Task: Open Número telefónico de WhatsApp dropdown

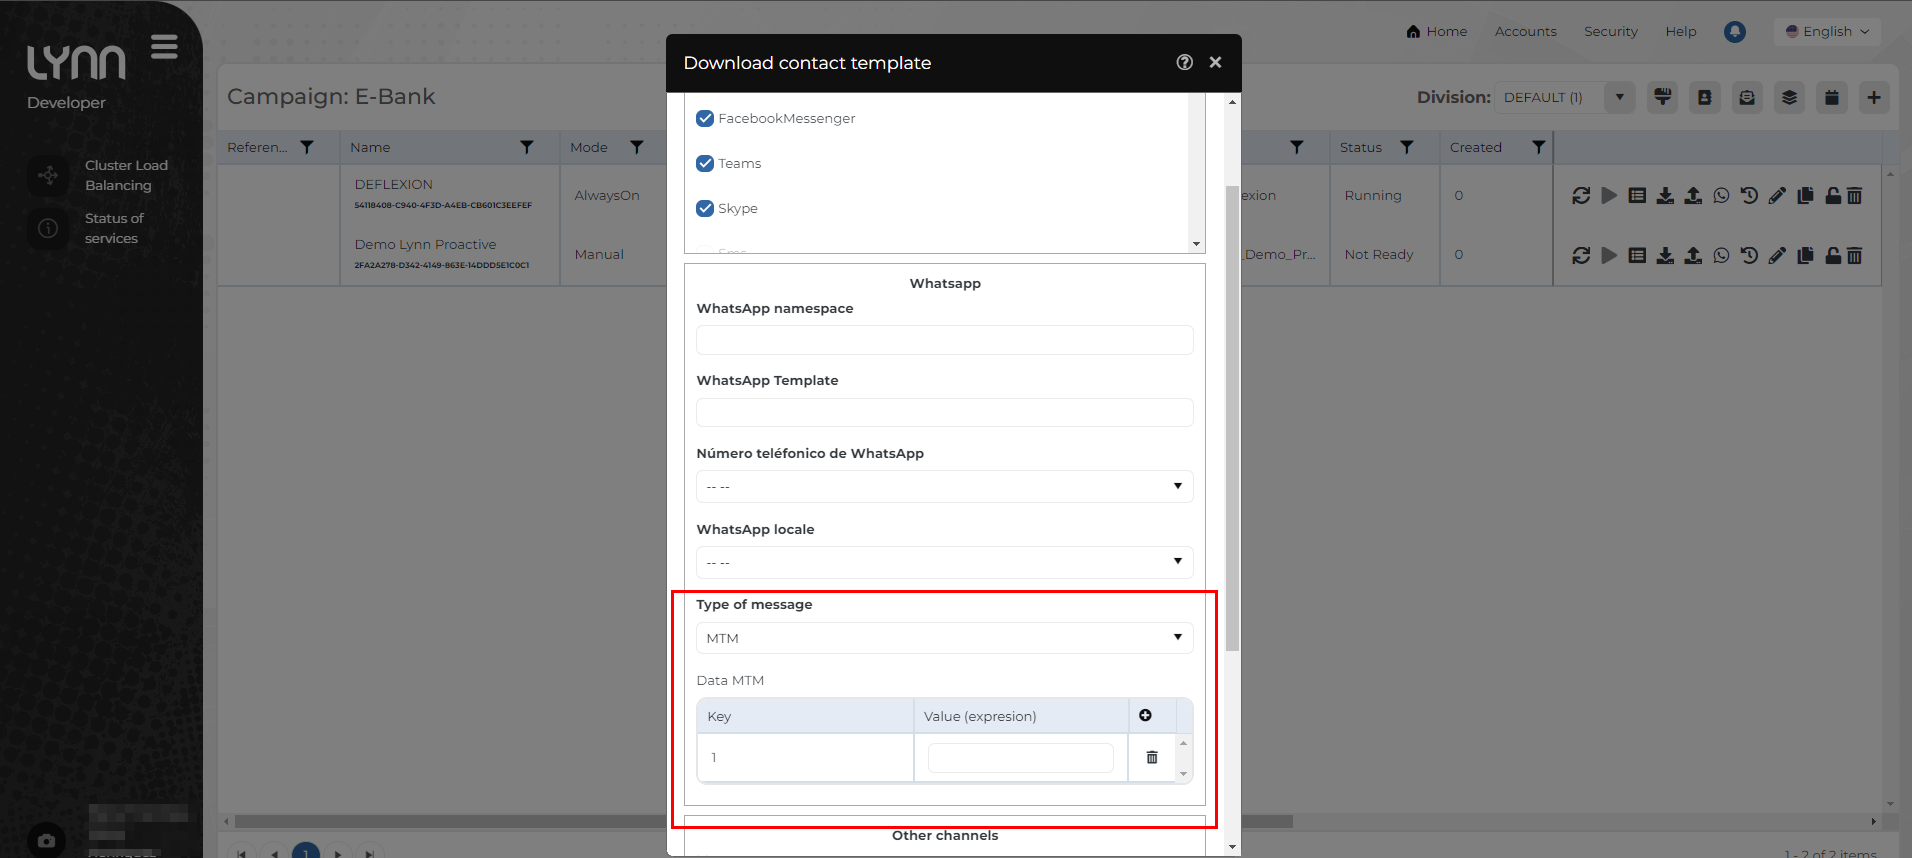Action: (x=944, y=486)
